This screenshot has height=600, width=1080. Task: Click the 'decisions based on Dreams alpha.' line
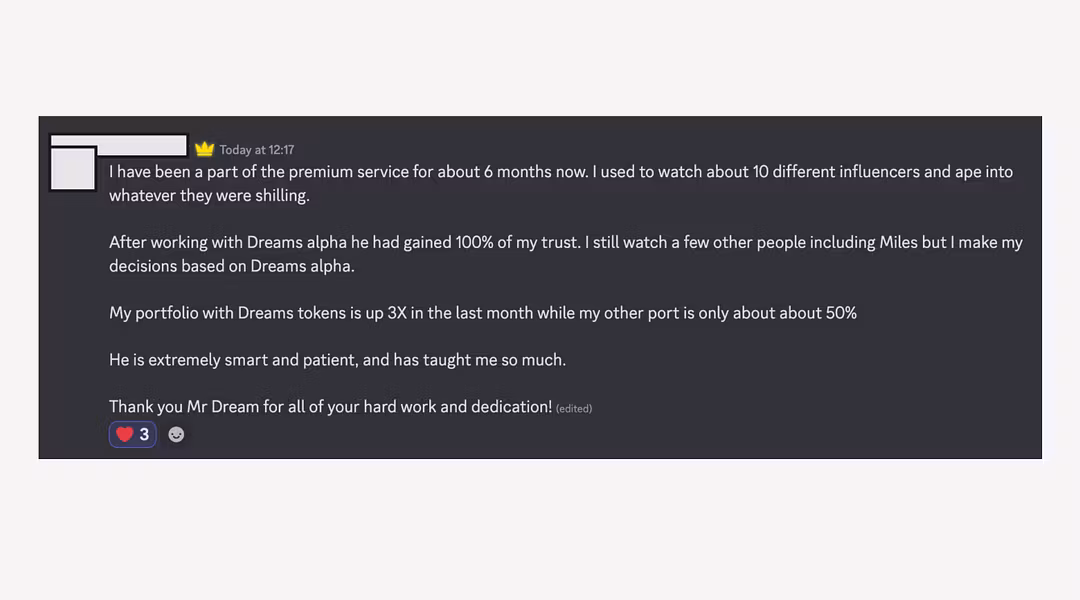coord(231,266)
